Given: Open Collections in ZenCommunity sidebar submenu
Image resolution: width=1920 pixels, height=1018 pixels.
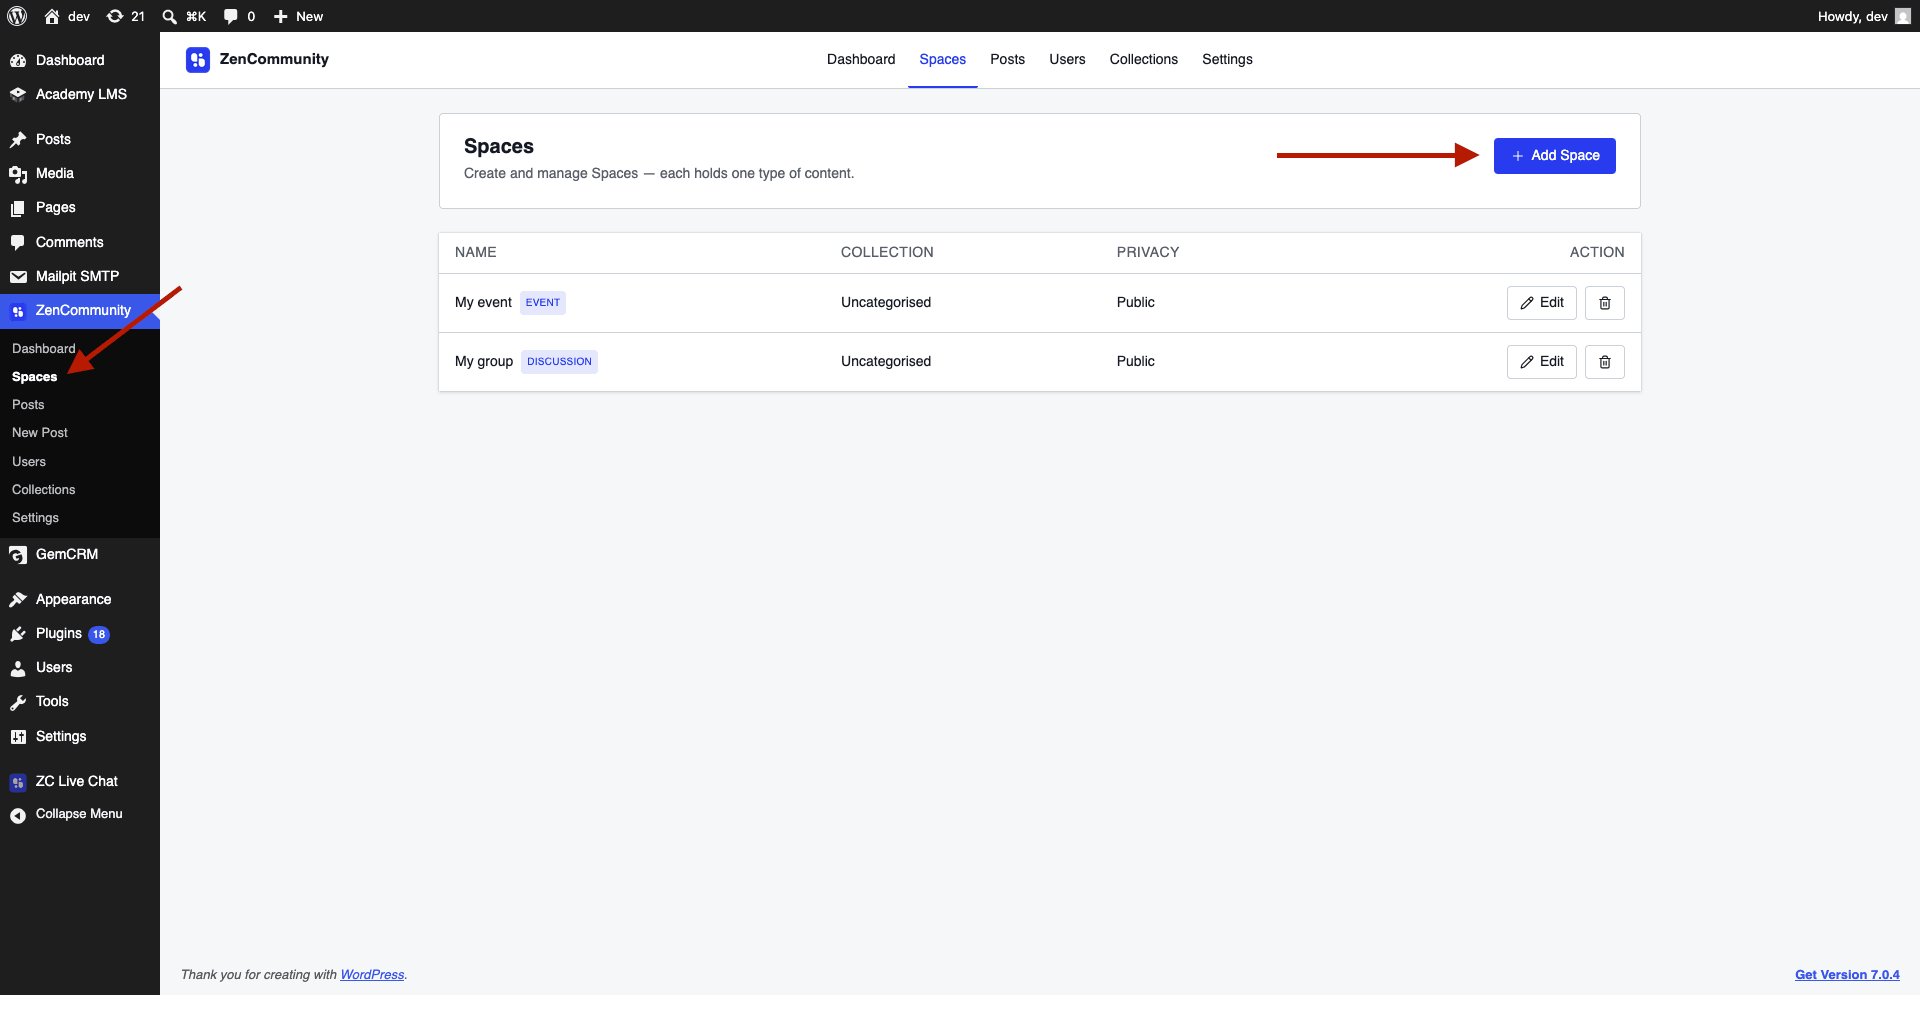Looking at the screenshot, I should (x=44, y=490).
